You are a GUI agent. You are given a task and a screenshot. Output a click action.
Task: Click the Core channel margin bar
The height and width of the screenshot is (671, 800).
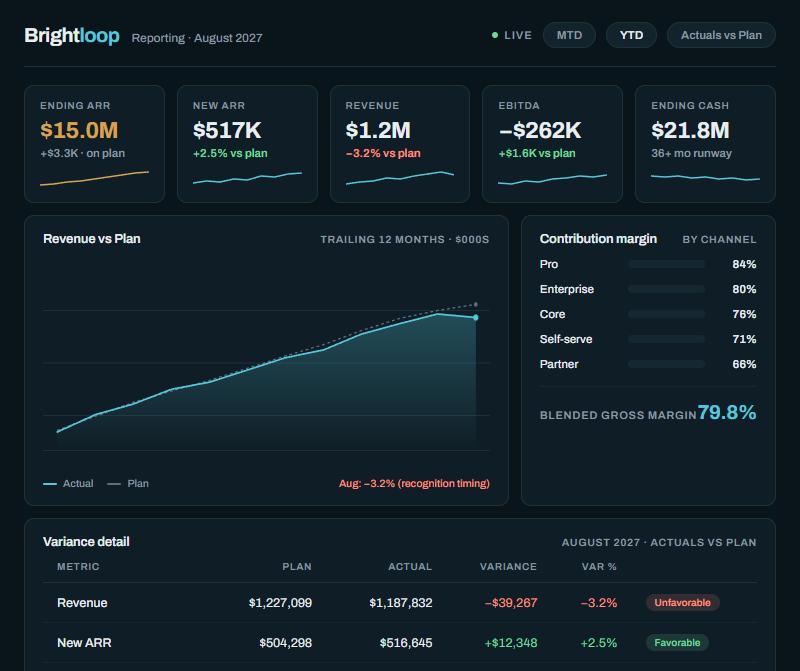click(667, 314)
